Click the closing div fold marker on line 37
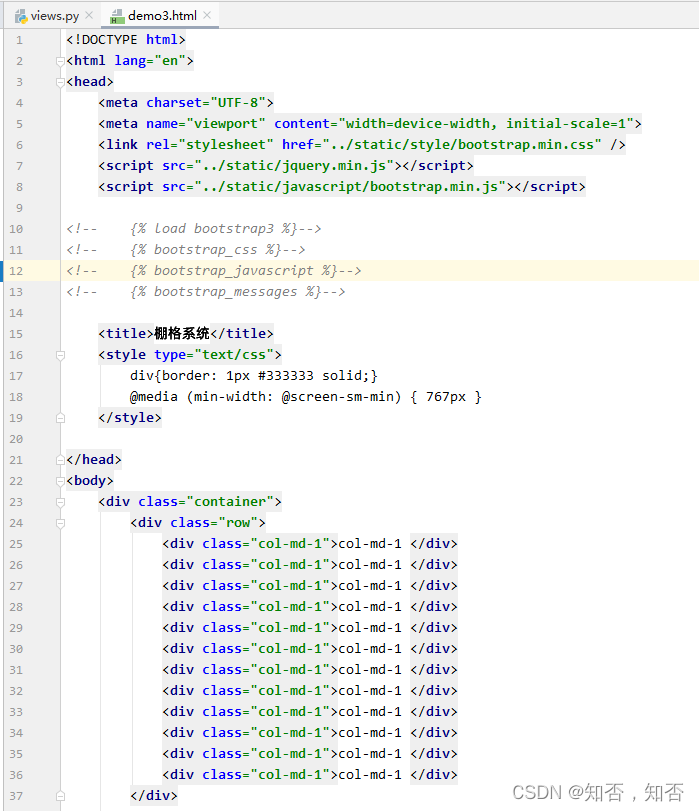699x811 pixels. [60, 796]
